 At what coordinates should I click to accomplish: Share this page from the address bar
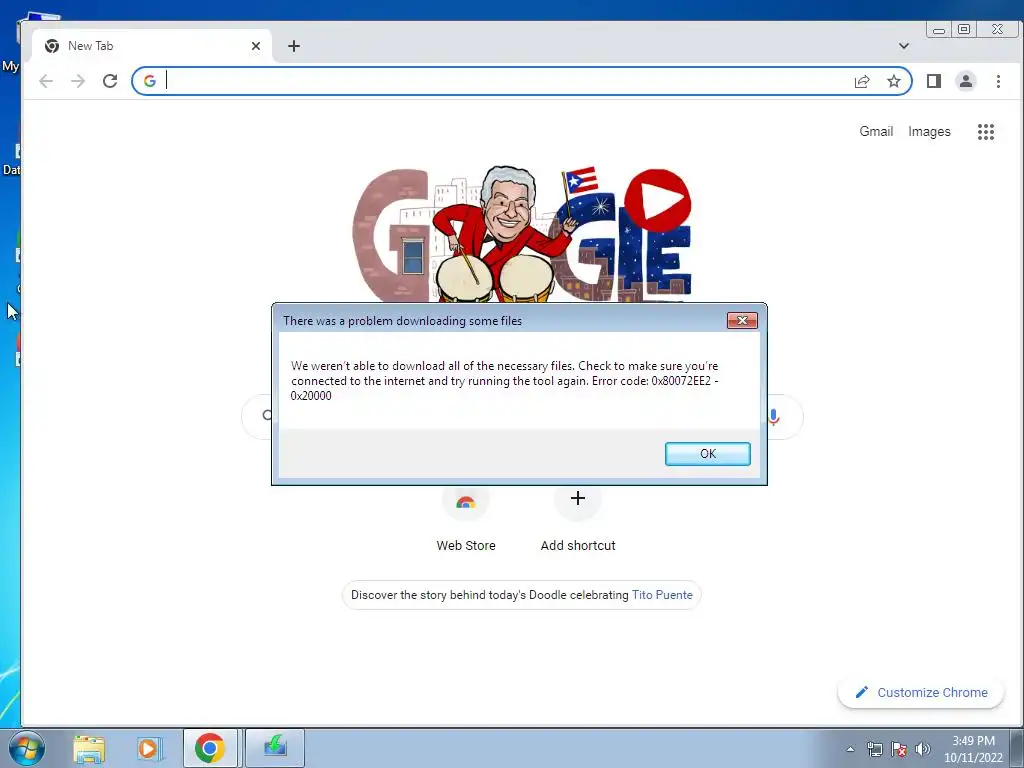862,81
